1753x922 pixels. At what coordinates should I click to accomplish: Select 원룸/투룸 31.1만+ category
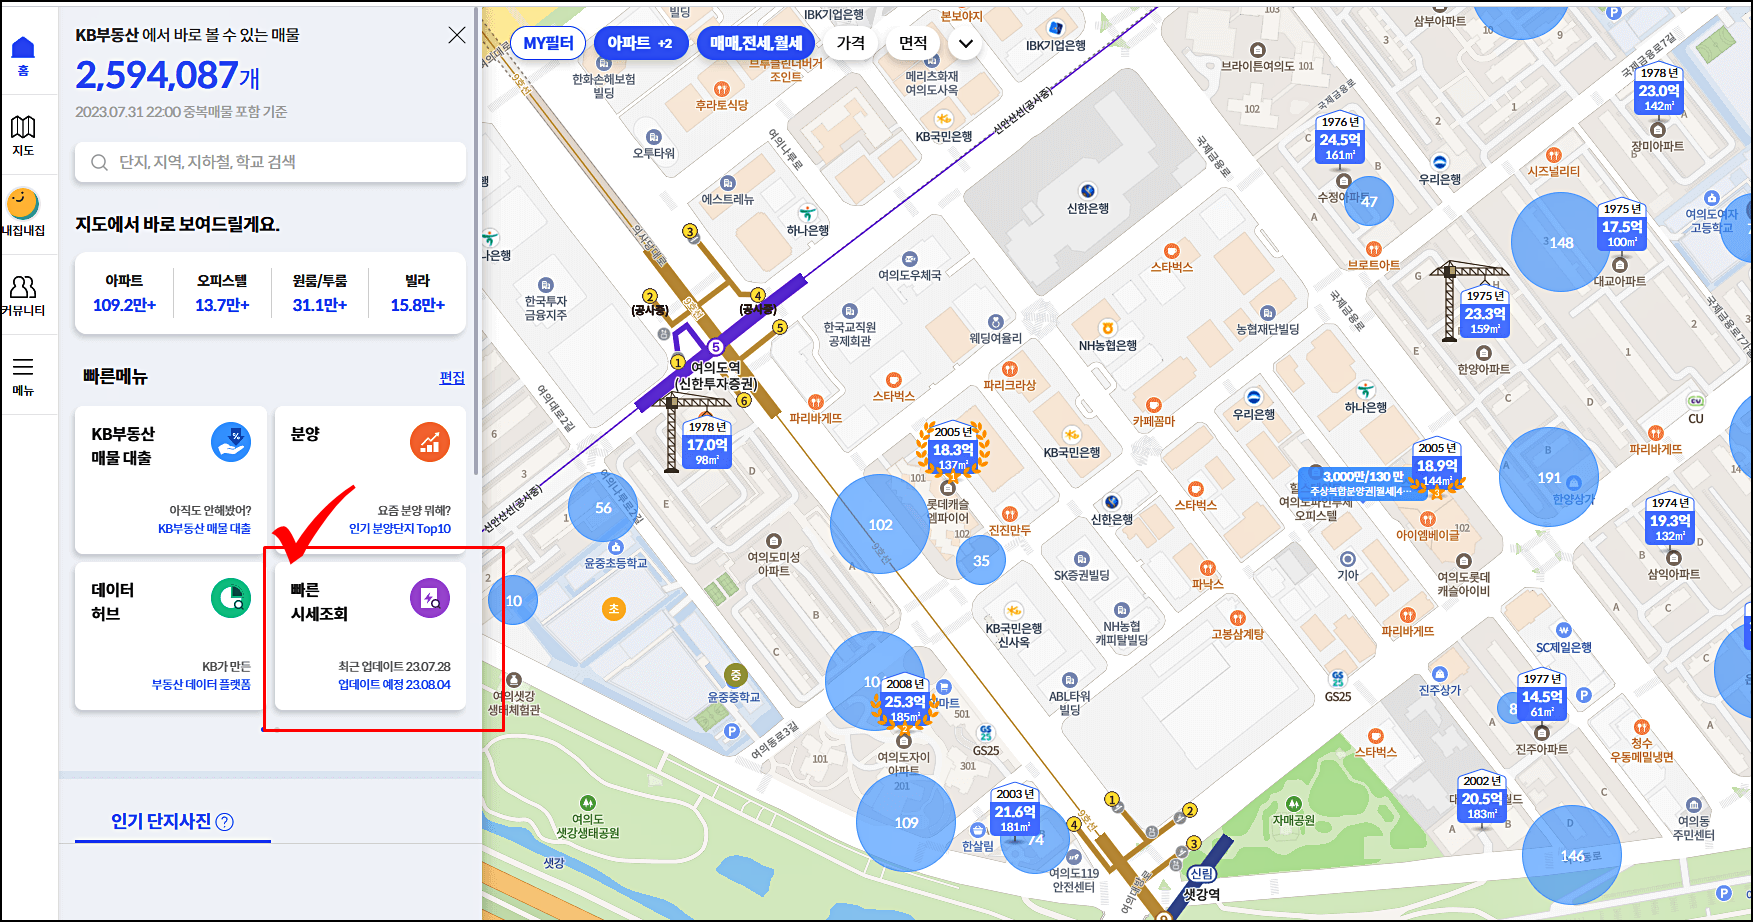pos(320,293)
